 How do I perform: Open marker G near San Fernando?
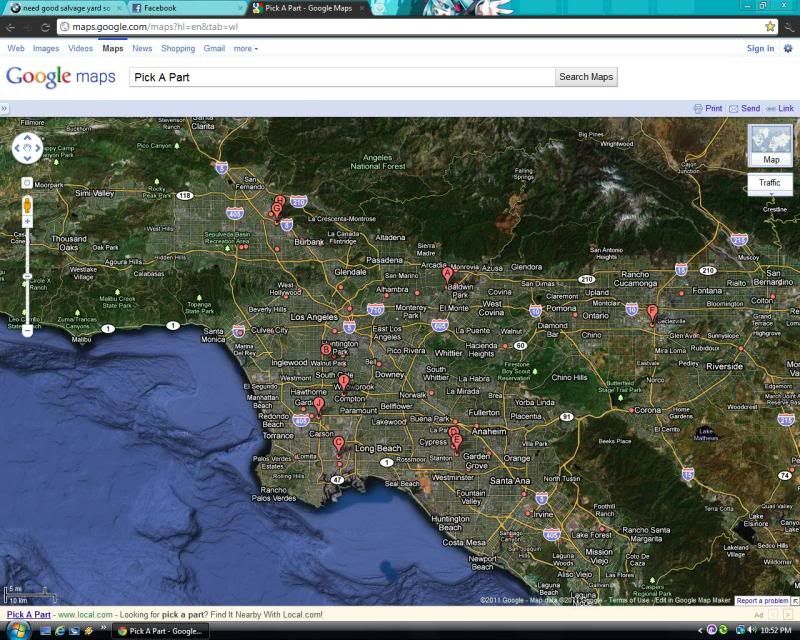pyautogui.click(x=277, y=211)
